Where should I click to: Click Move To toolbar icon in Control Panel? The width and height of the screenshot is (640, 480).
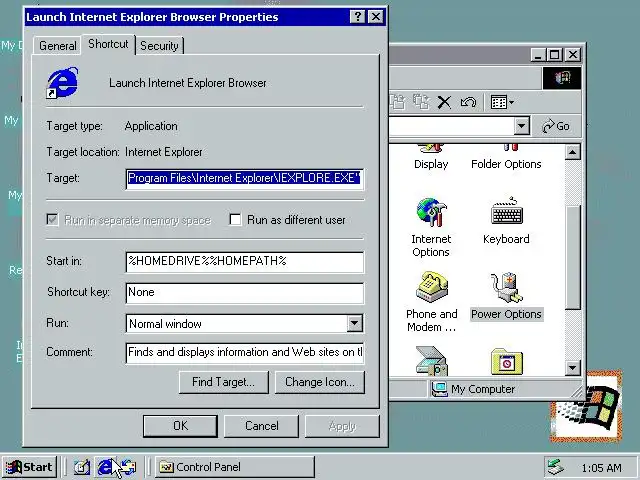(x=397, y=102)
